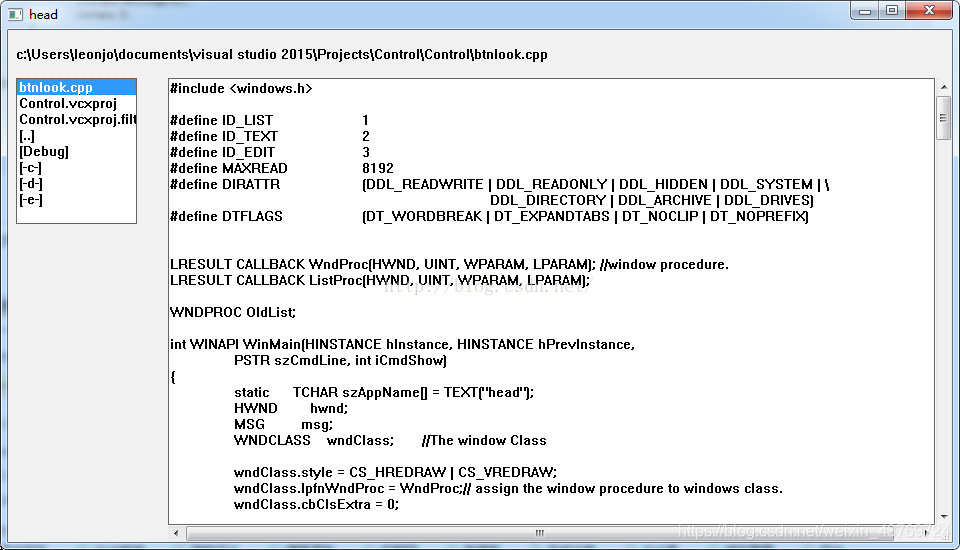Click the '#define ID_TEXT' line

[269, 136]
